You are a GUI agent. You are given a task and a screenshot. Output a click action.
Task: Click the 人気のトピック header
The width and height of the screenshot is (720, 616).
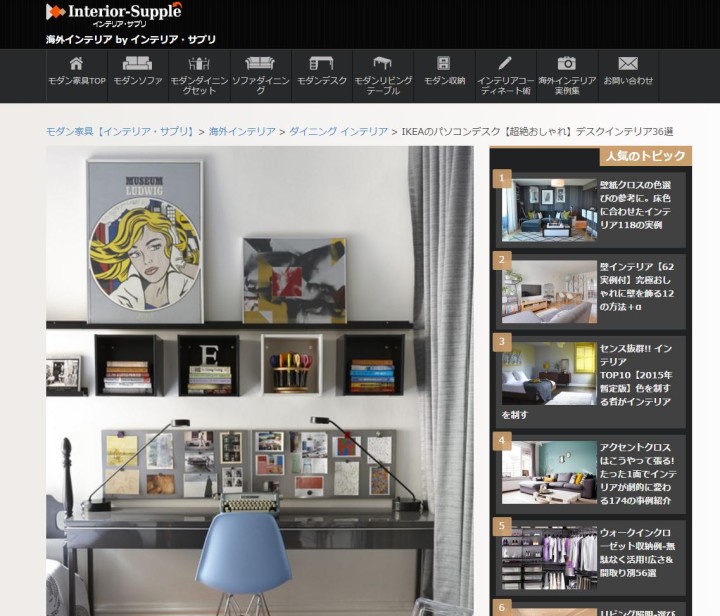(645, 156)
